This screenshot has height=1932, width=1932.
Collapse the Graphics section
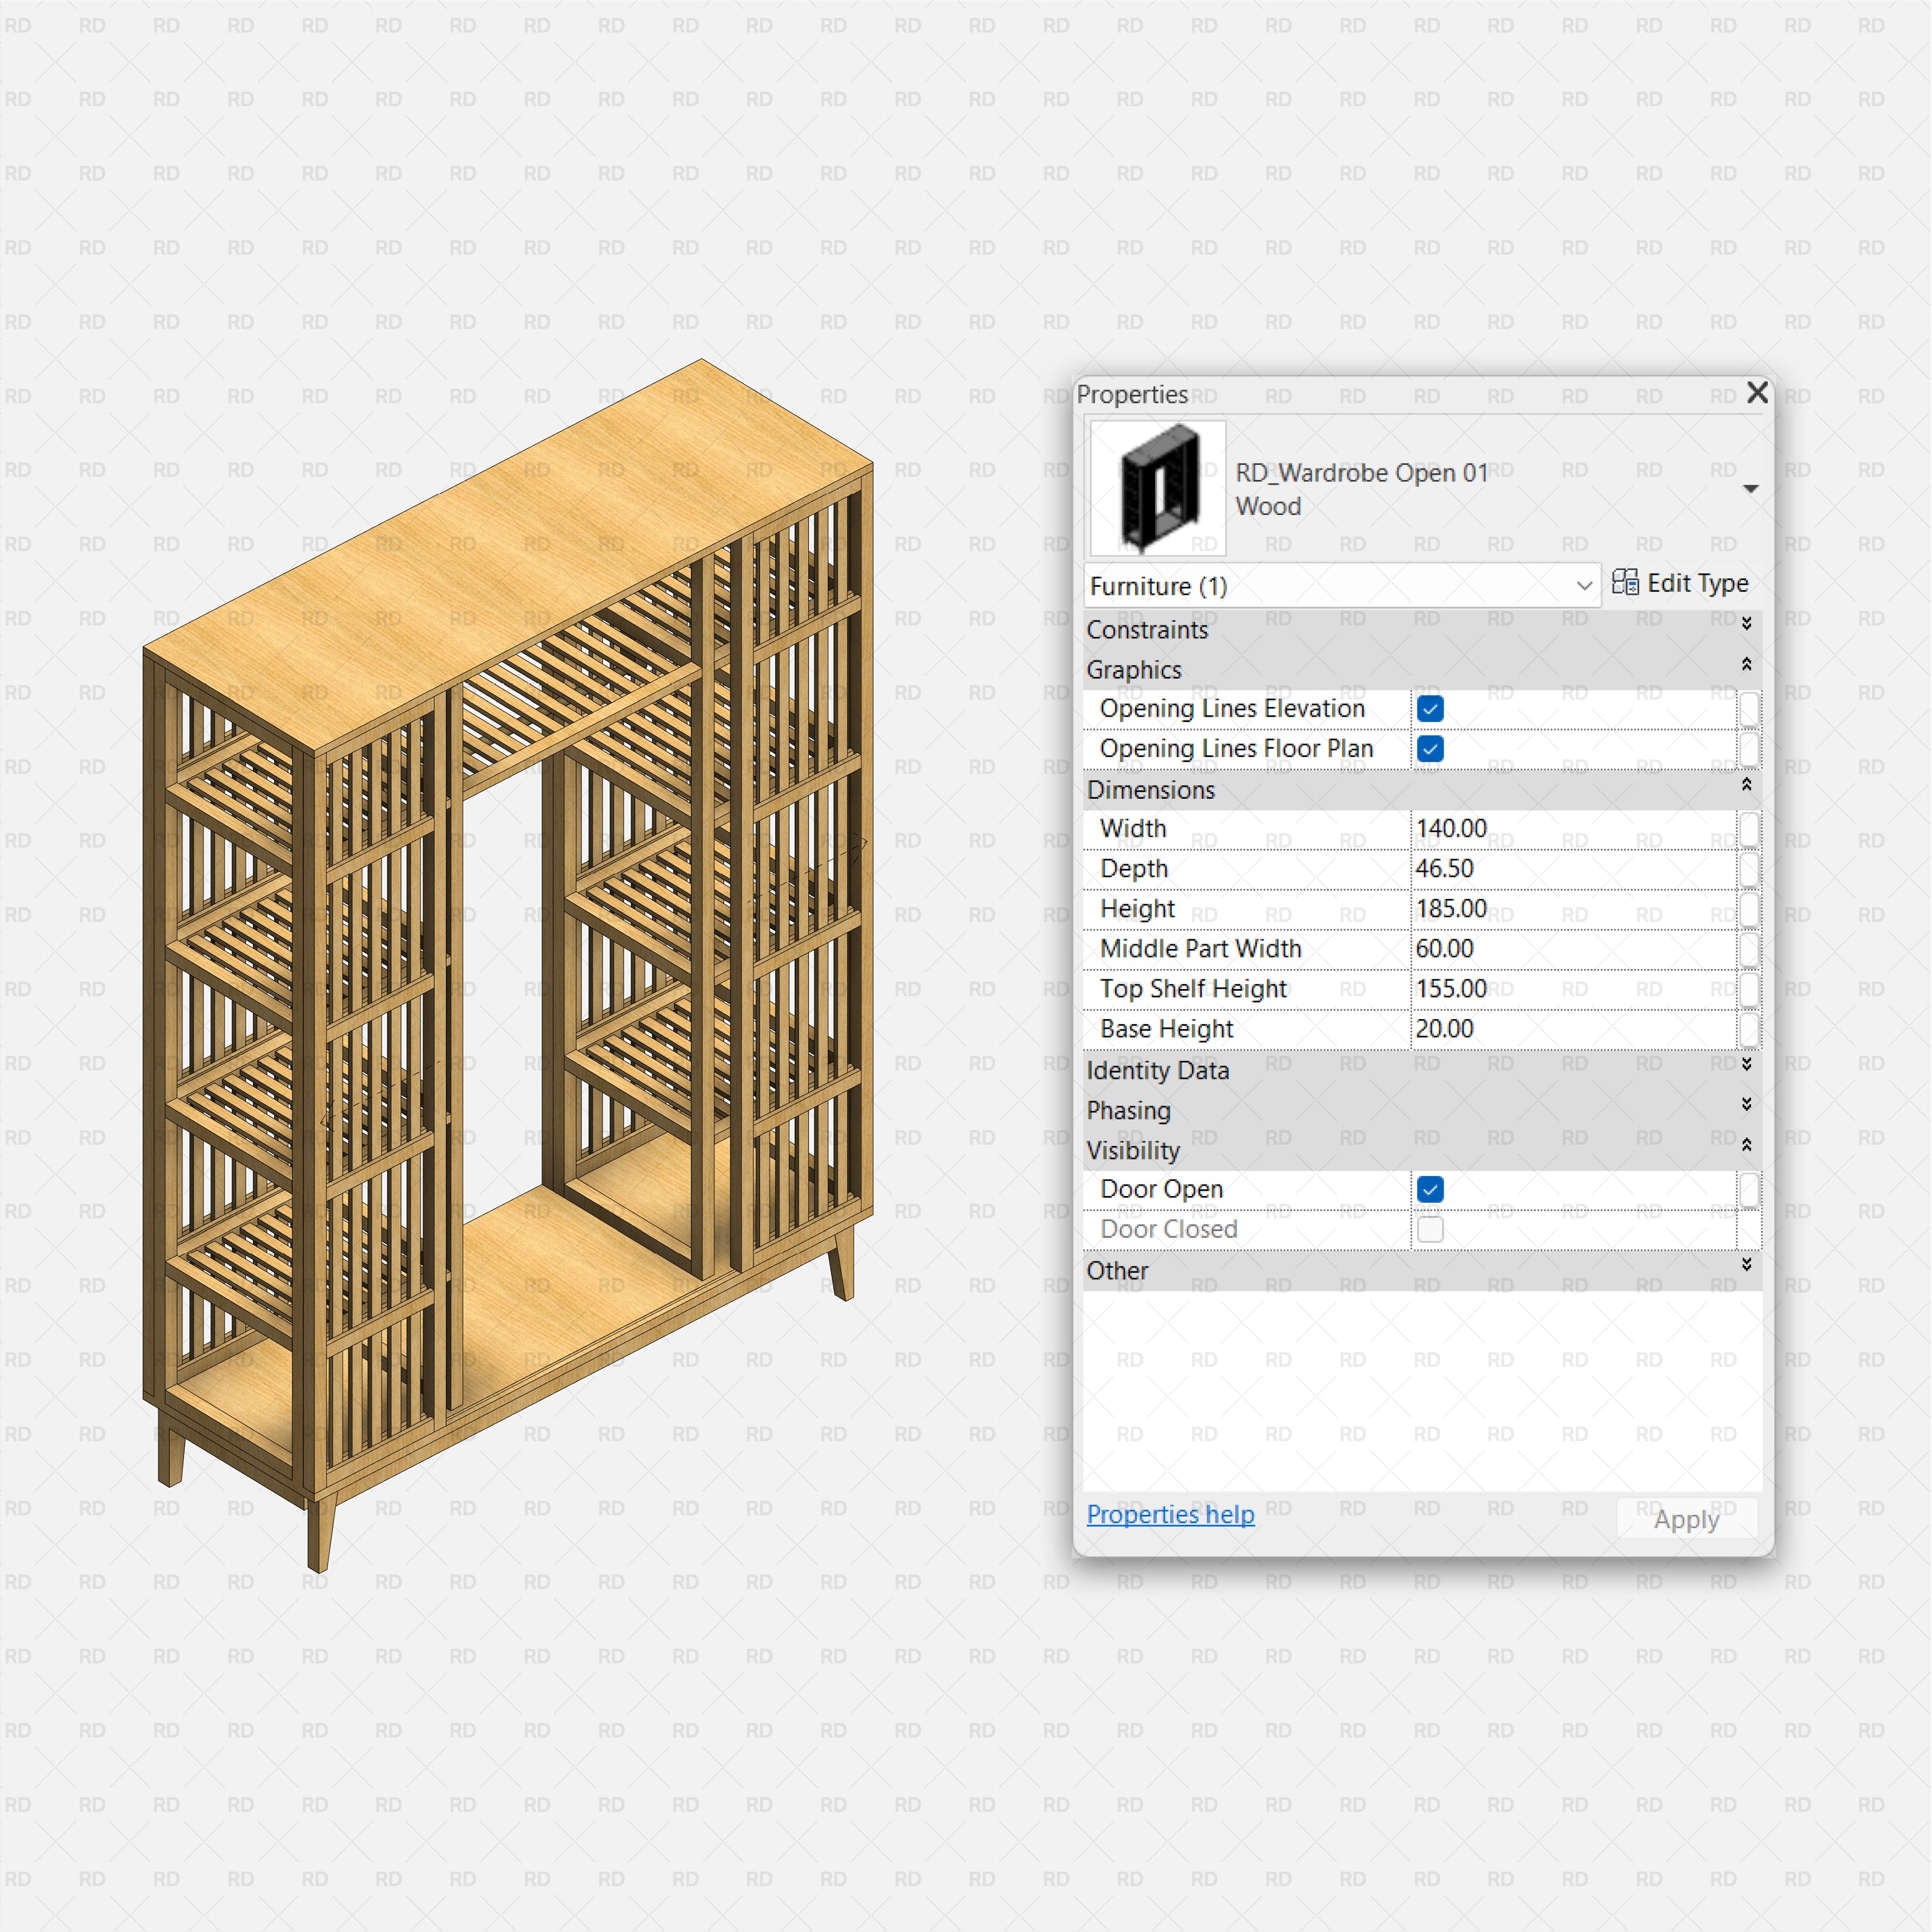[1748, 664]
